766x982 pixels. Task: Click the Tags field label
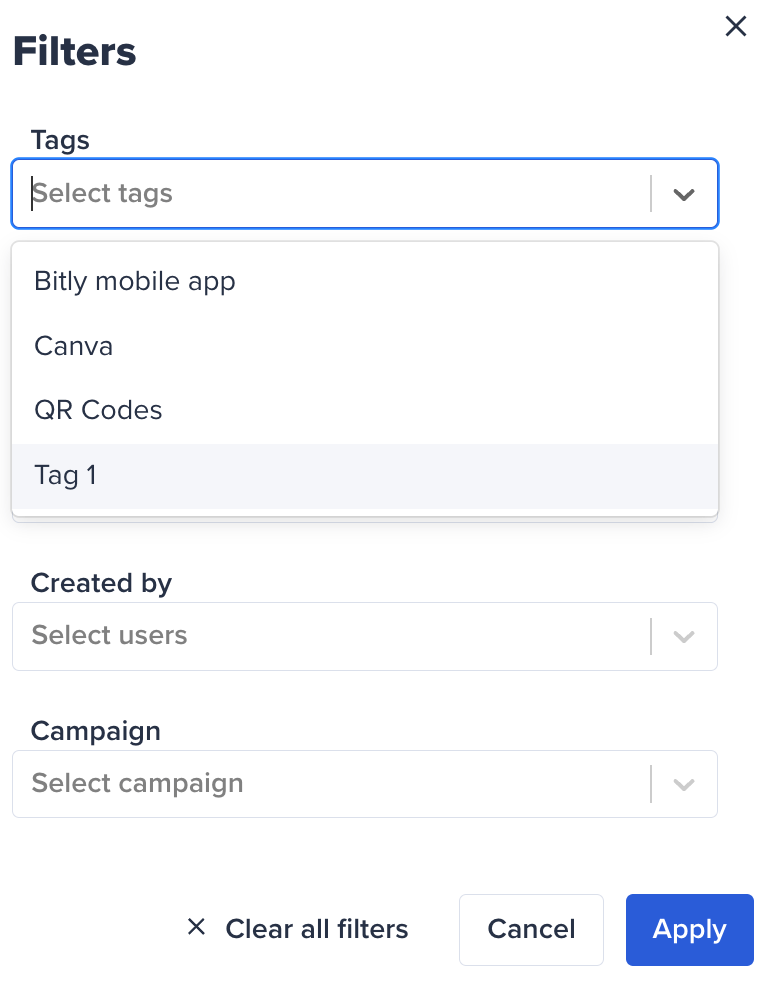pos(59,140)
